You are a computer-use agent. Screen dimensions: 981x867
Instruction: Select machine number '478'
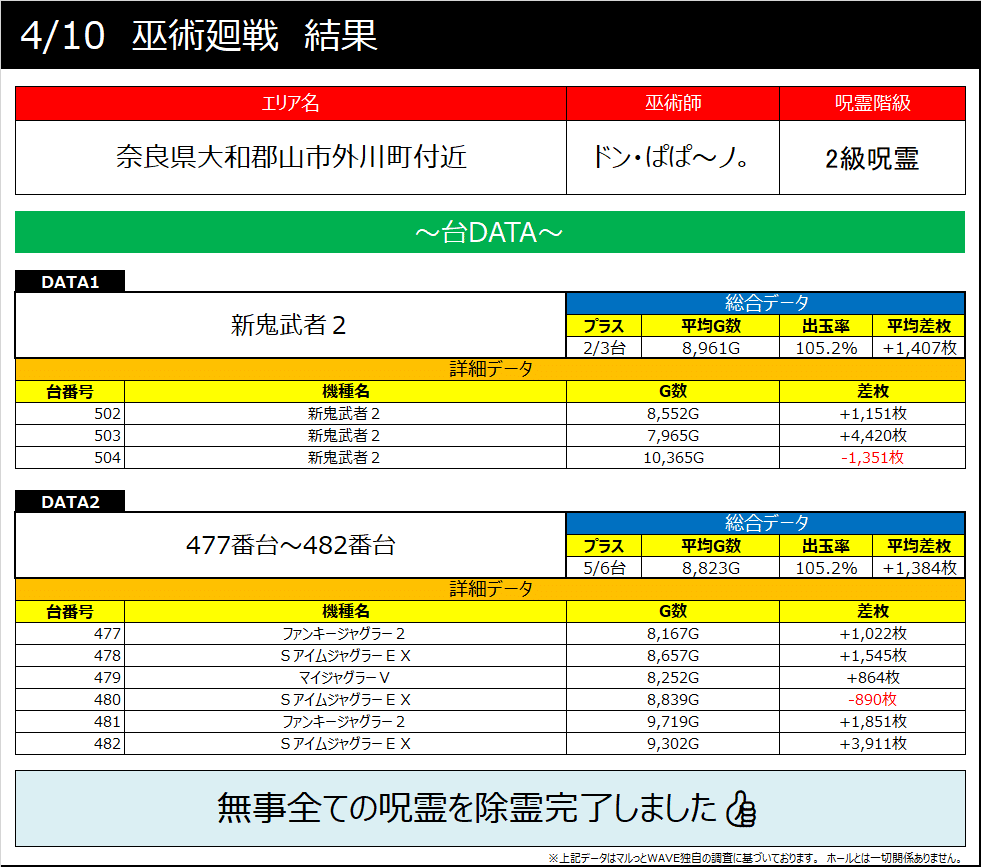pyautogui.click(x=107, y=656)
